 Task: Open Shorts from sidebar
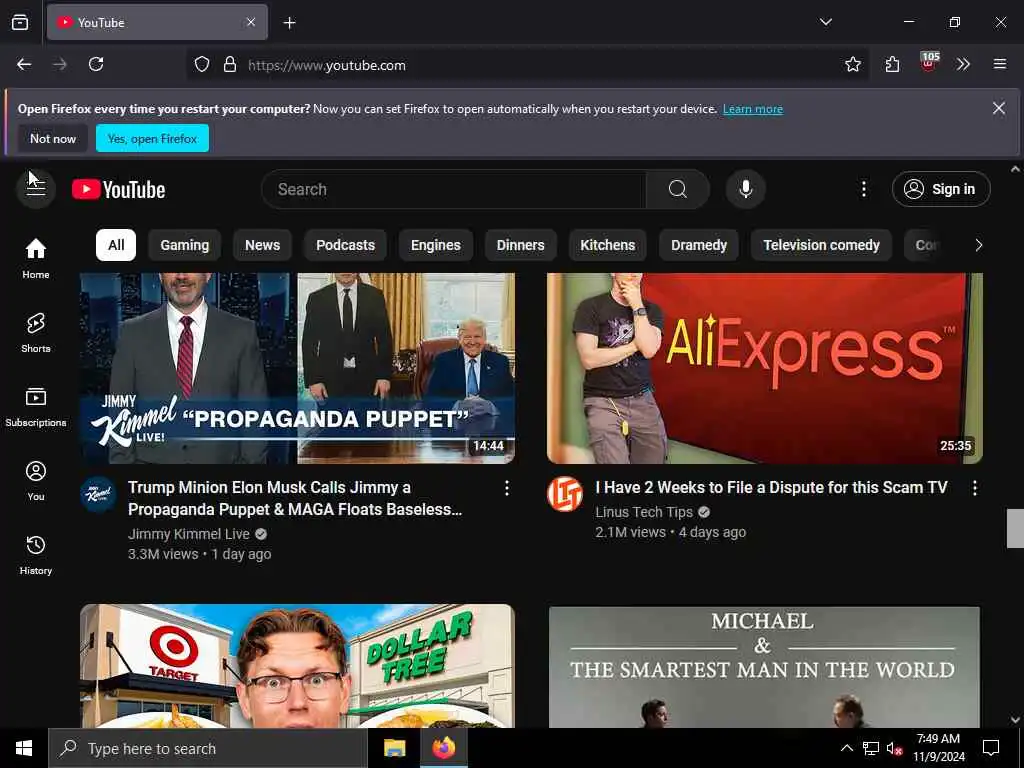[x=36, y=332]
